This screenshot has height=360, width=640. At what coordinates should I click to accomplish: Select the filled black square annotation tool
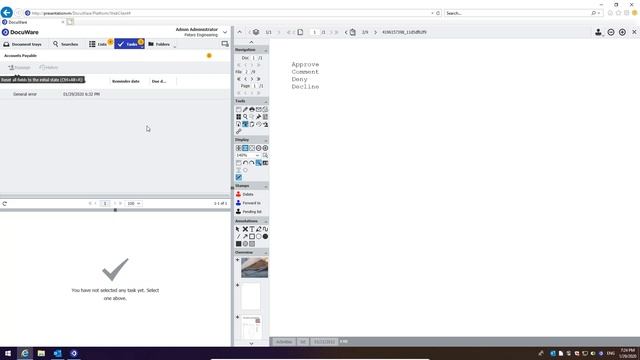click(x=238, y=244)
